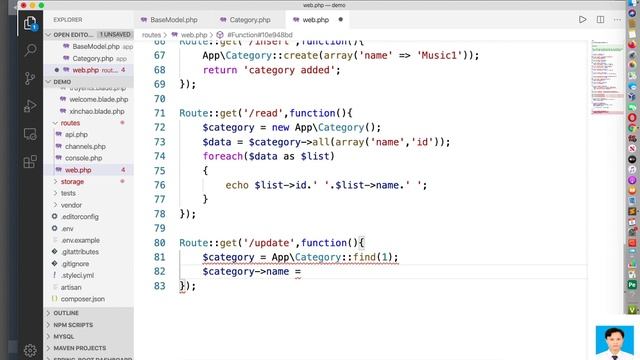Click the presenter webcam thumbnail
Viewport: 640px width, 360px height.
pos(615,342)
